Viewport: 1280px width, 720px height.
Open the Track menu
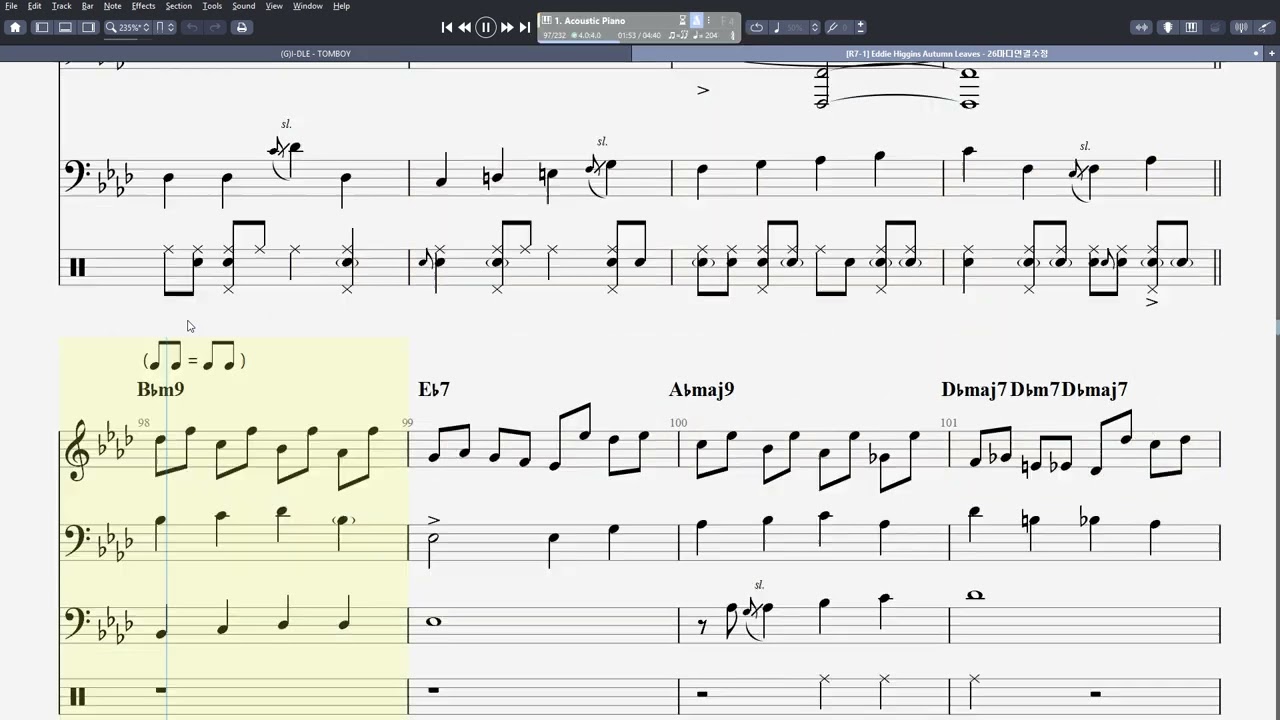pyautogui.click(x=61, y=6)
